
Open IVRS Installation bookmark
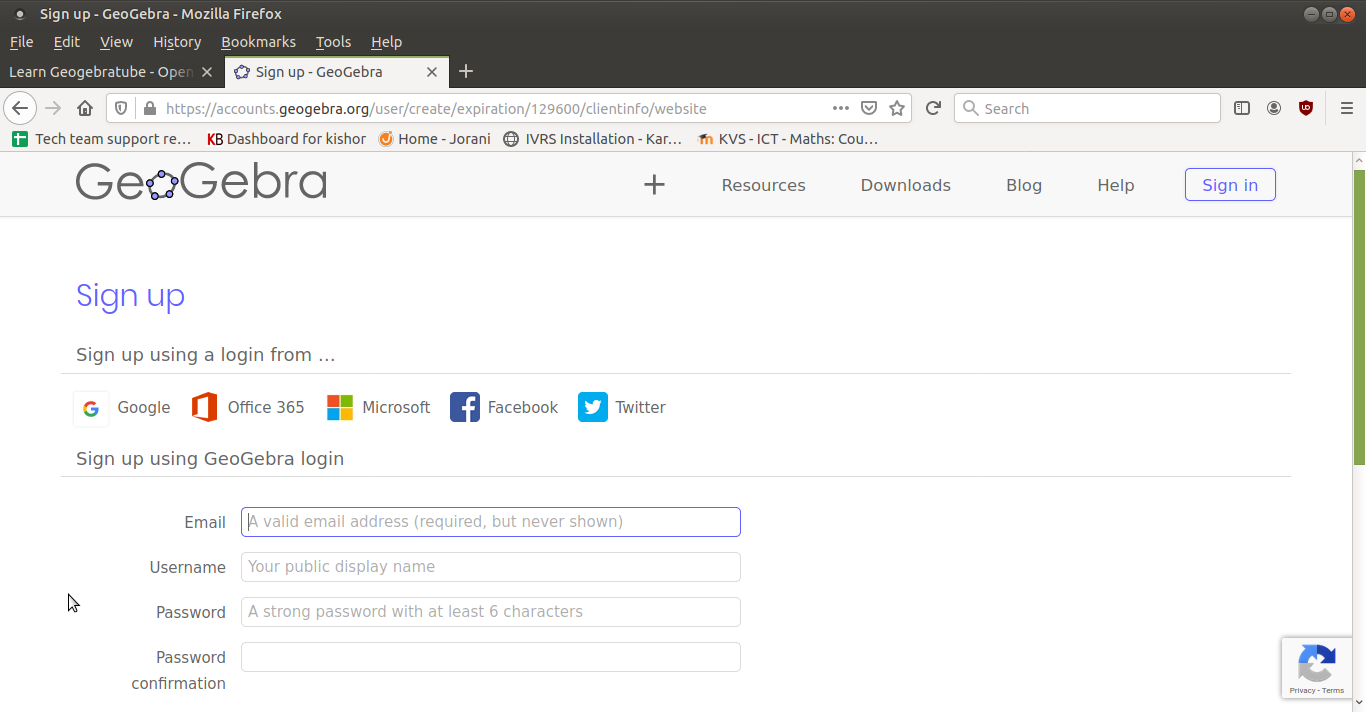coord(592,139)
